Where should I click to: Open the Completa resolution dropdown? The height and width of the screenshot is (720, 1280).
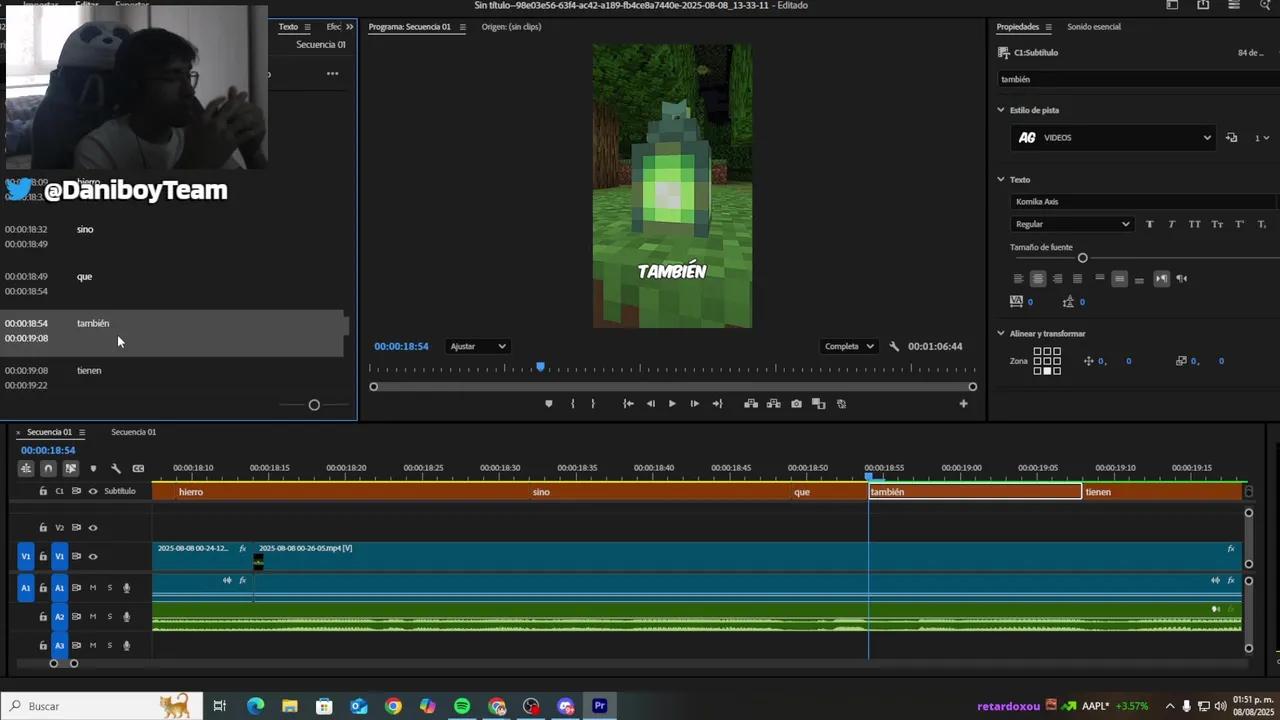point(848,346)
